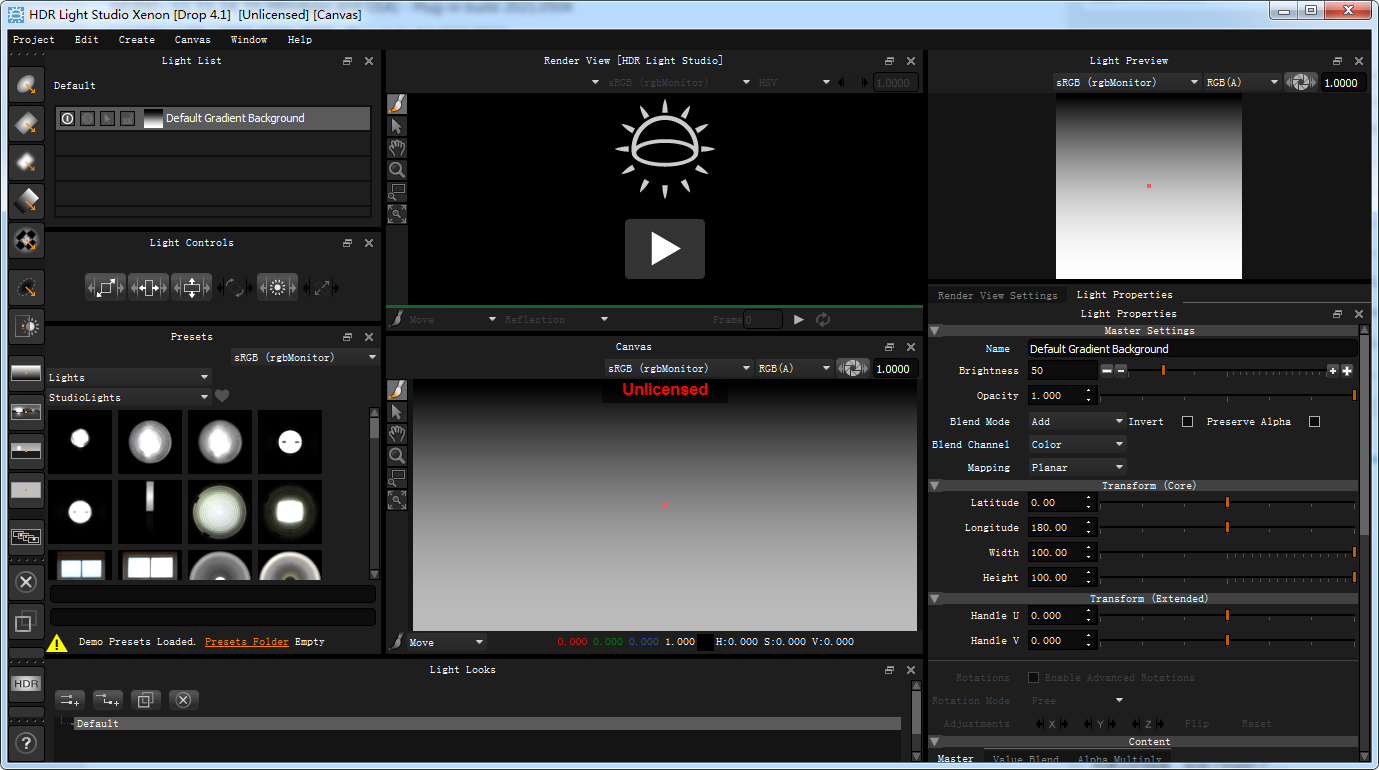The image size is (1379, 770).
Task: Open the StudioLights preset category dropdown
Action: click(x=129, y=397)
